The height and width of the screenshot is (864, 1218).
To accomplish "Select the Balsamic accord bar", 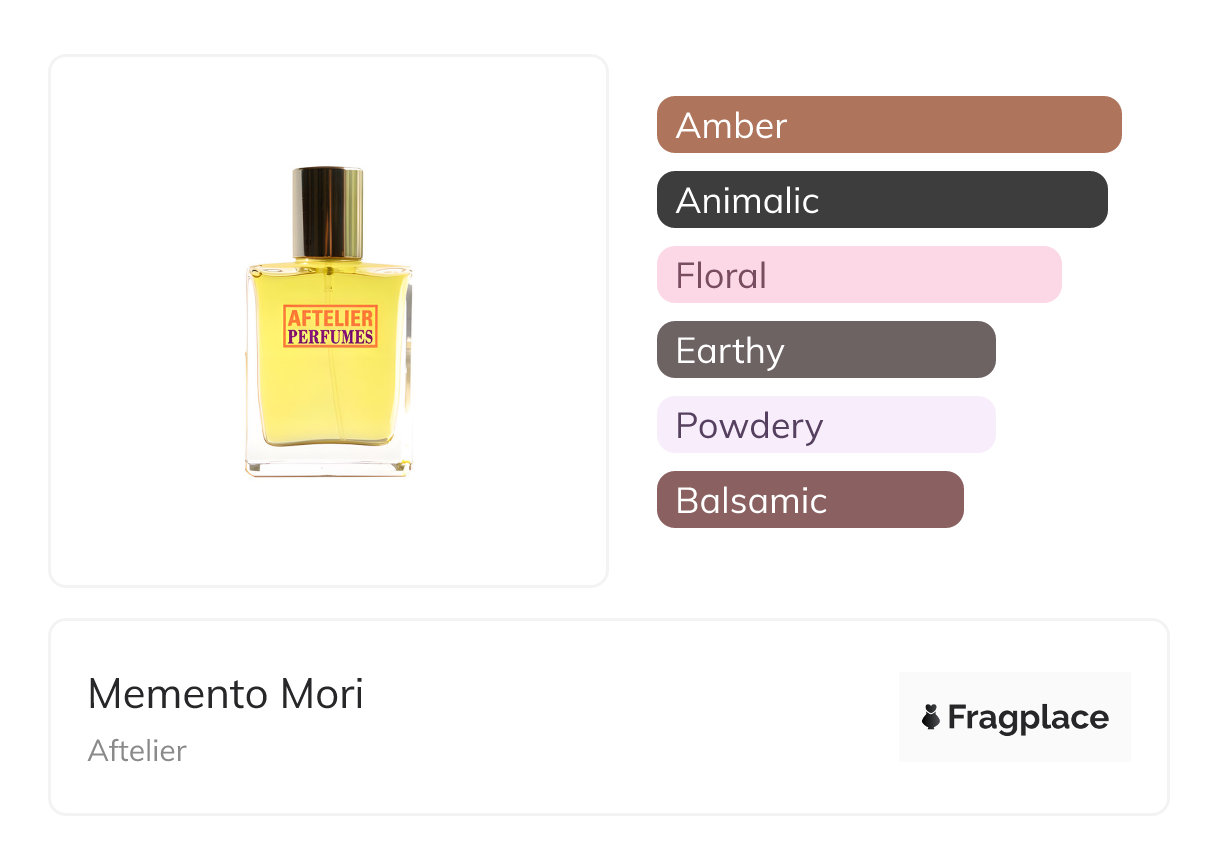I will click(x=810, y=500).
